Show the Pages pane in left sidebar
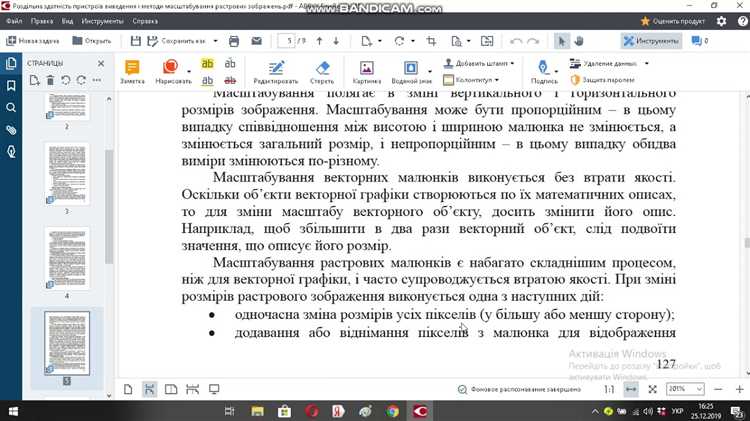750x421 pixels. pyautogui.click(x=11, y=63)
